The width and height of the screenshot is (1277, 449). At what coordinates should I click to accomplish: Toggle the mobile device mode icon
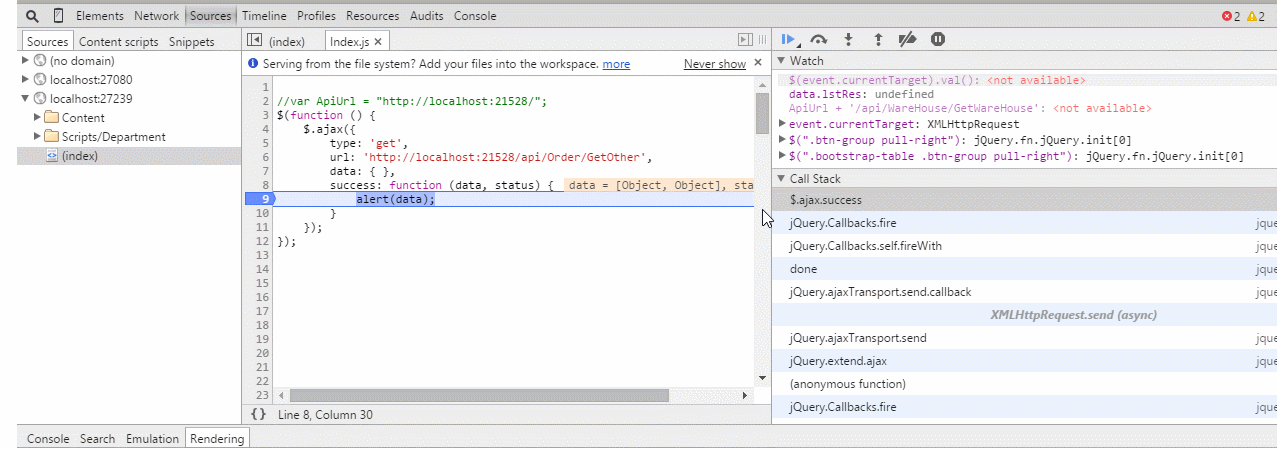click(58, 16)
